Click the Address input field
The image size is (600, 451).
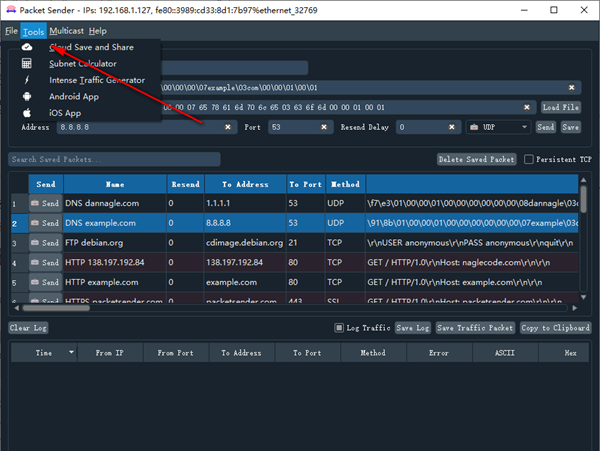point(145,127)
